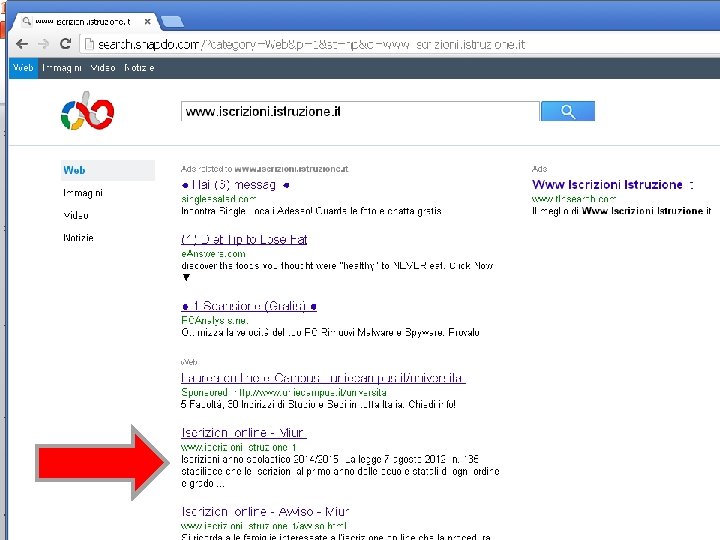
Task: Click the green URL under 'Iscrizioni online - Miur'
Action: (239, 447)
